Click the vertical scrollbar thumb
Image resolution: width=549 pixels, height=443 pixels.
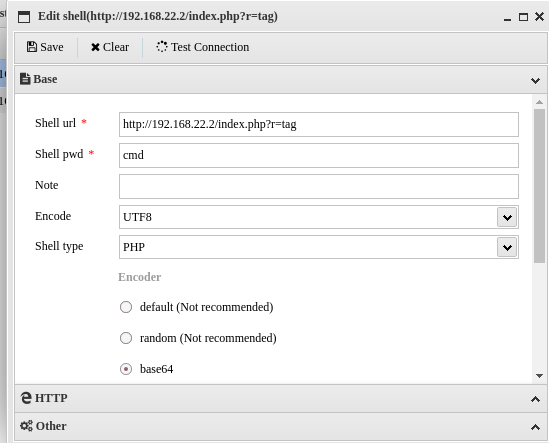(x=539, y=186)
